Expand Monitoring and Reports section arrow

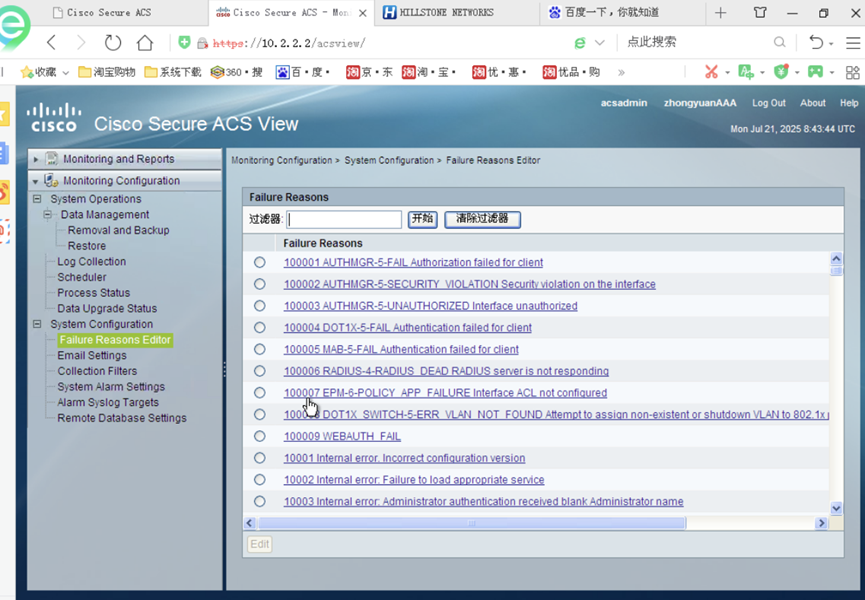(x=36, y=159)
